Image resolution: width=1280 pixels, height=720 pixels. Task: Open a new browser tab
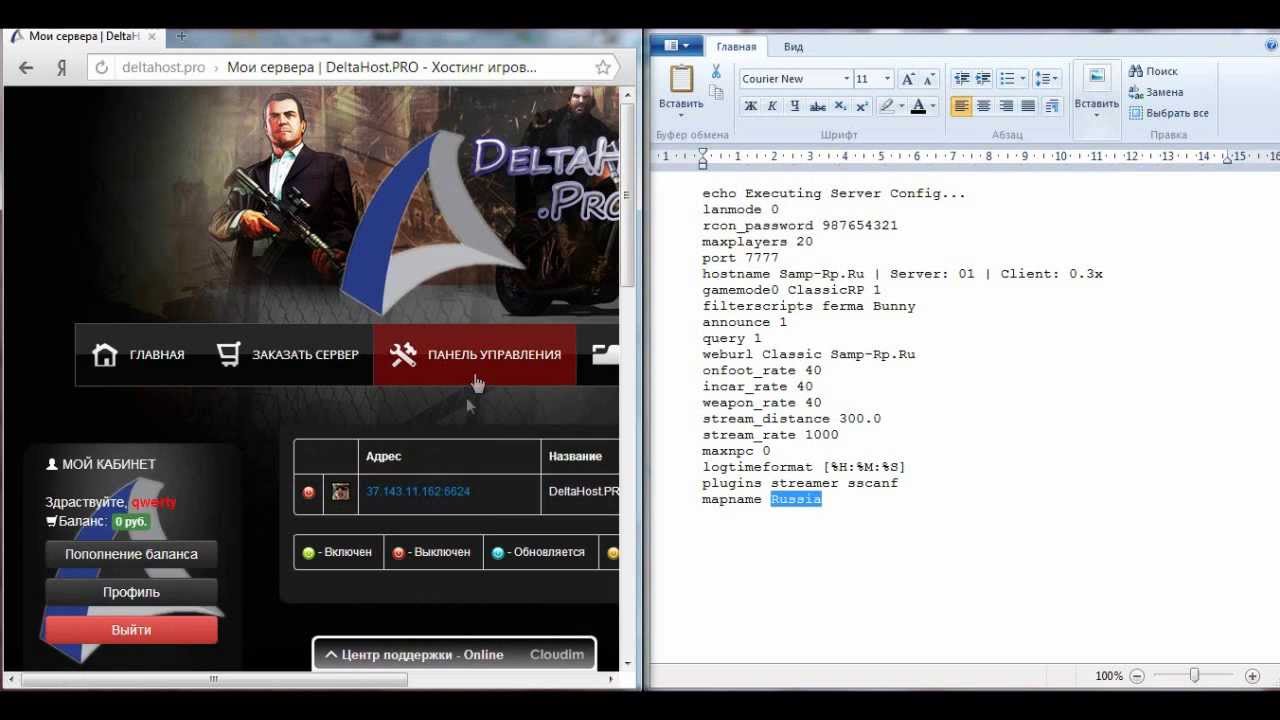coord(181,36)
